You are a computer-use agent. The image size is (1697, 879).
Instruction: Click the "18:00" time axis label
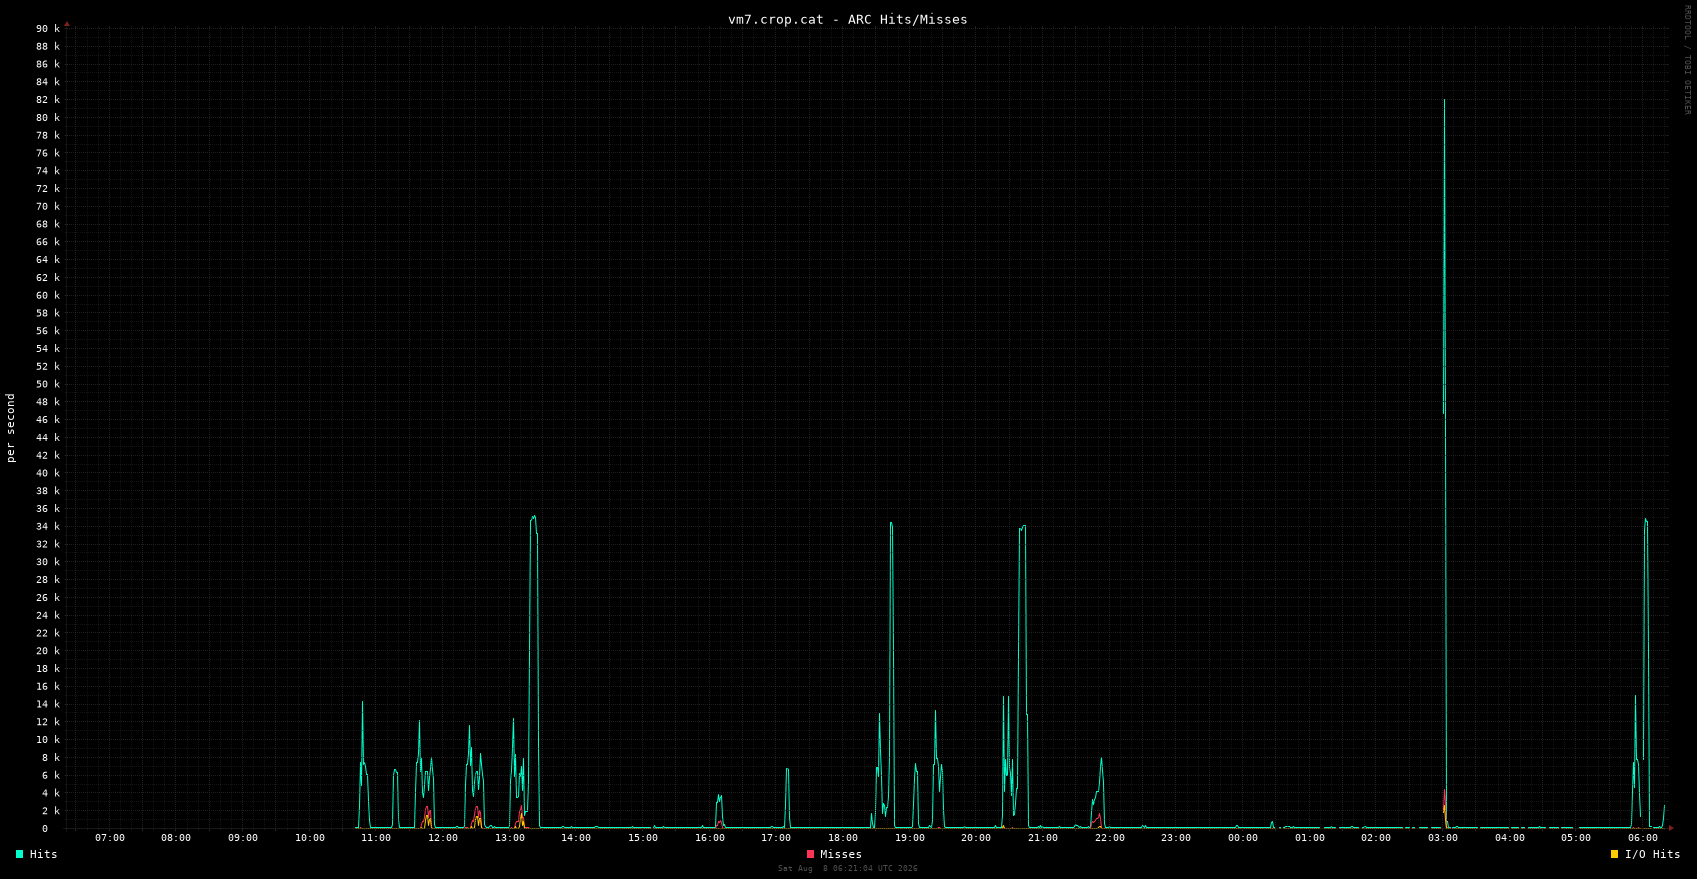tap(843, 838)
